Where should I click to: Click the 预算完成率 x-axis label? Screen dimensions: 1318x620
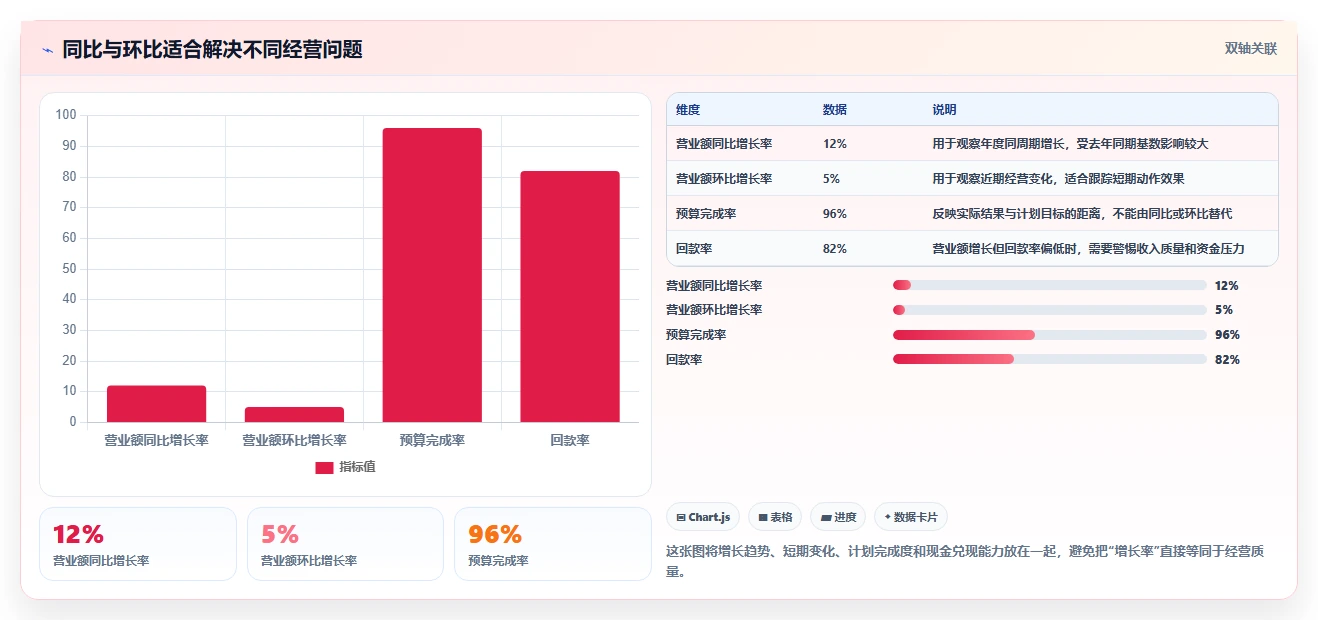coord(432,440)
